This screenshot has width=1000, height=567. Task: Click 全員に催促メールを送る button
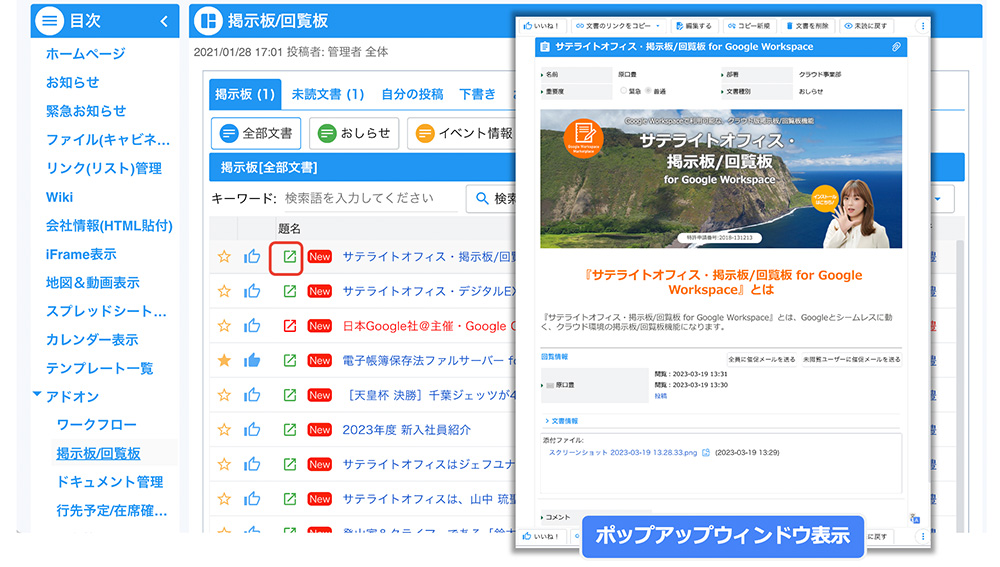761,360
